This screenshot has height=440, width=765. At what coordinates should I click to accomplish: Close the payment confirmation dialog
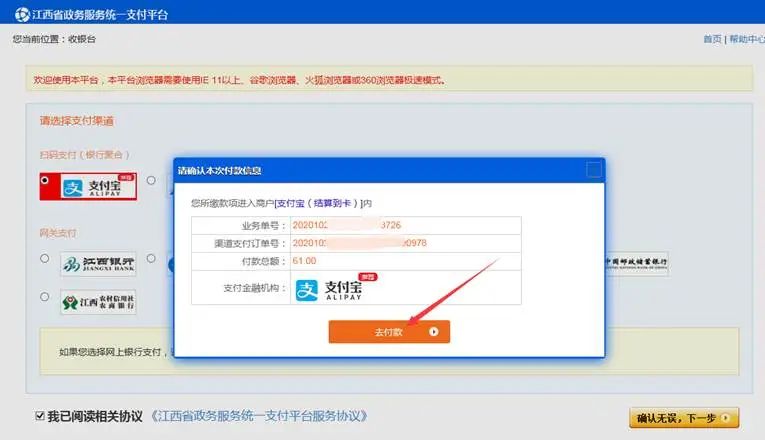(594, 169)
